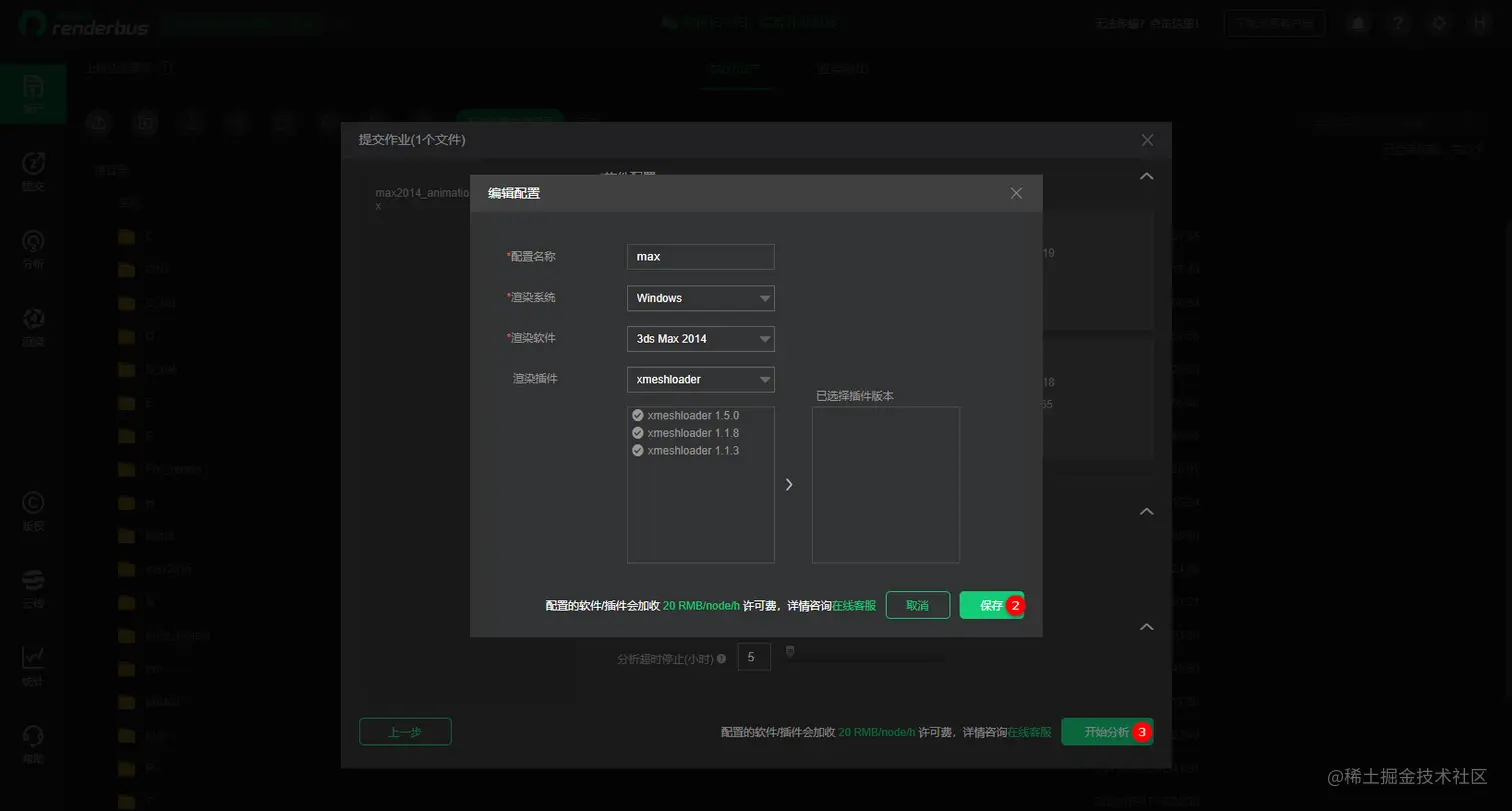This screenshot has width=1512, height=811.
Task: Click the upload file icon in asset toolbar
Action: [98, 122]
